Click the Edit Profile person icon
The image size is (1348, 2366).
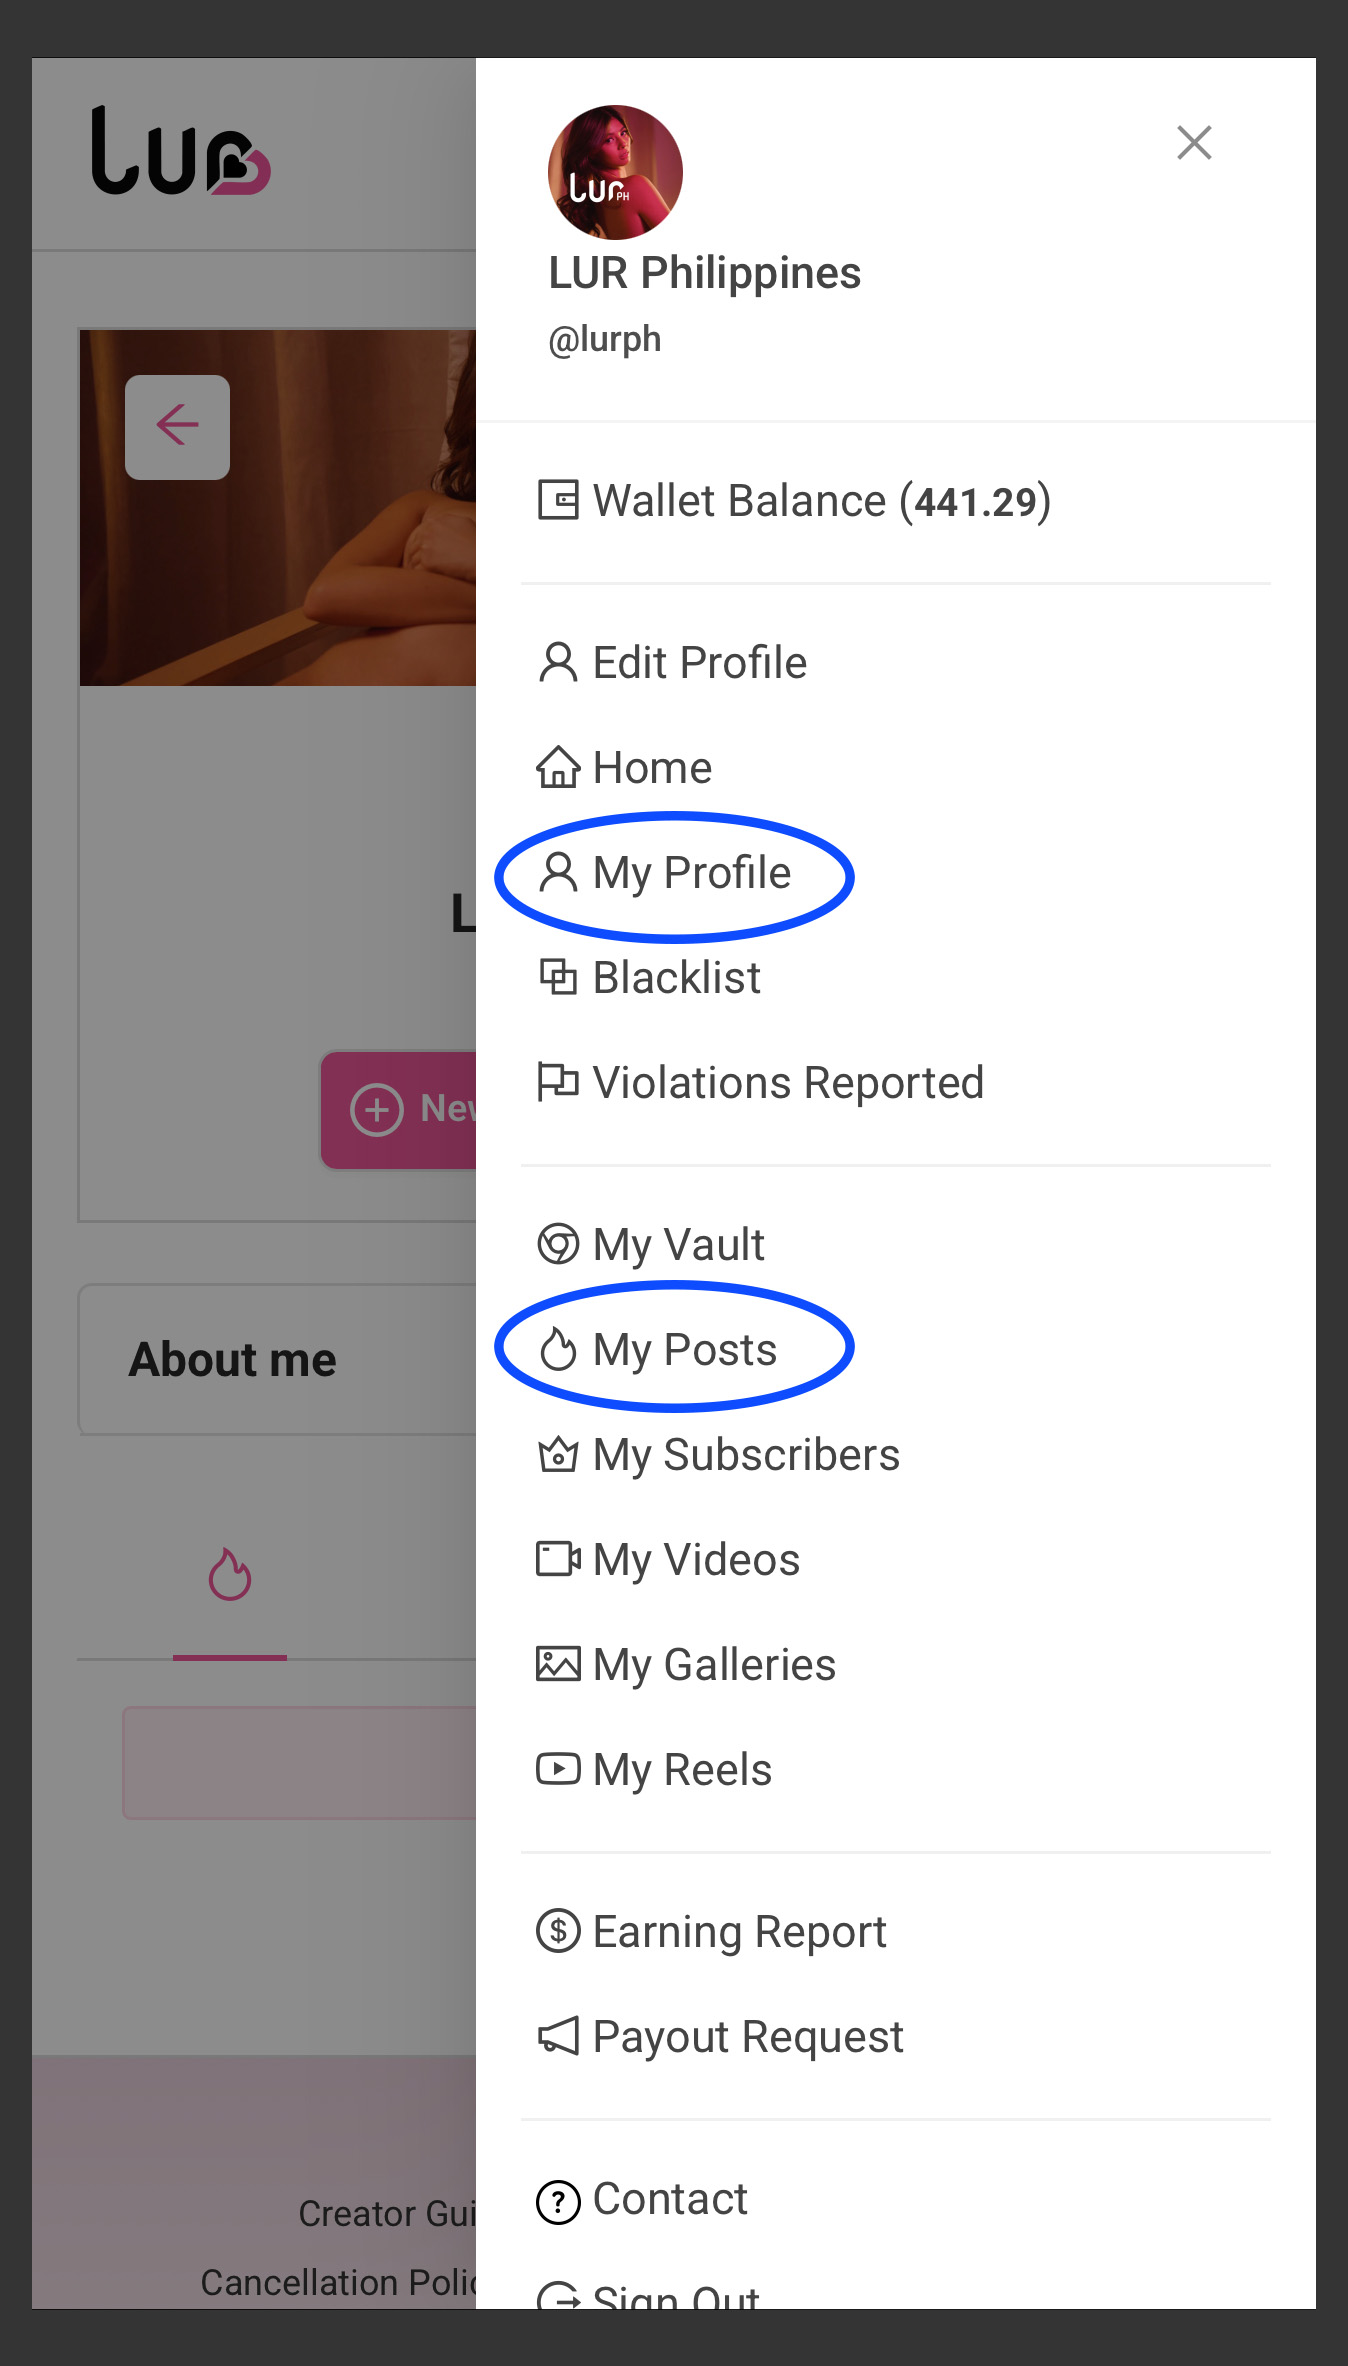558,662
